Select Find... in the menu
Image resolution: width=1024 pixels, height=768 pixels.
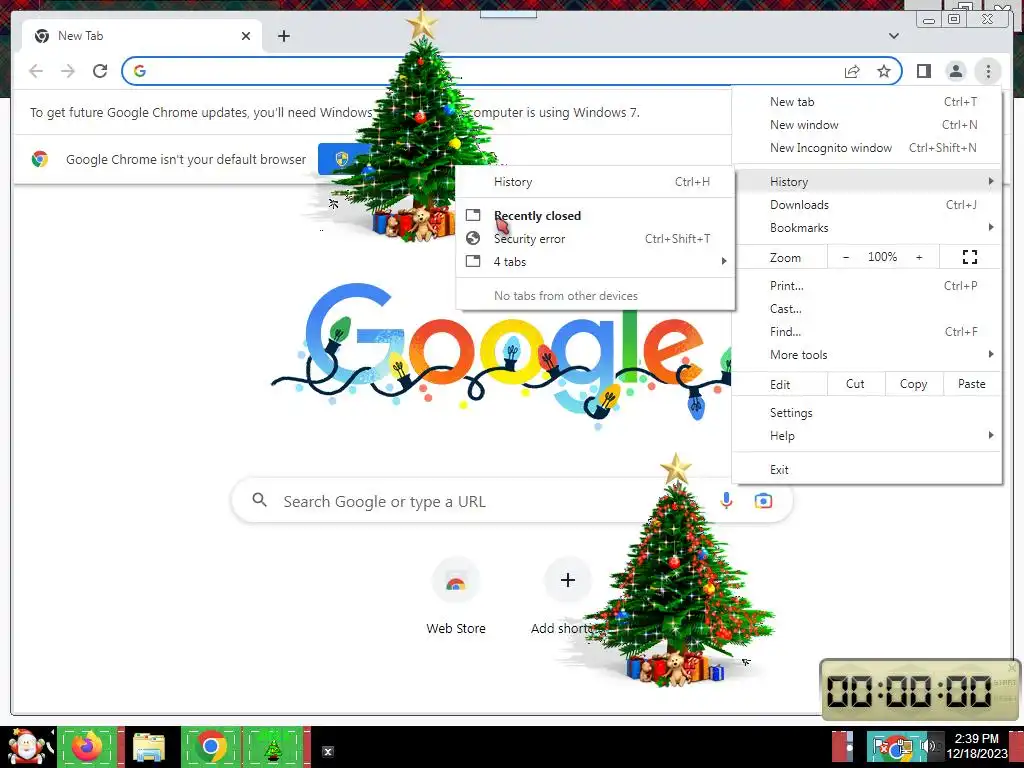[x=867, y=332]
